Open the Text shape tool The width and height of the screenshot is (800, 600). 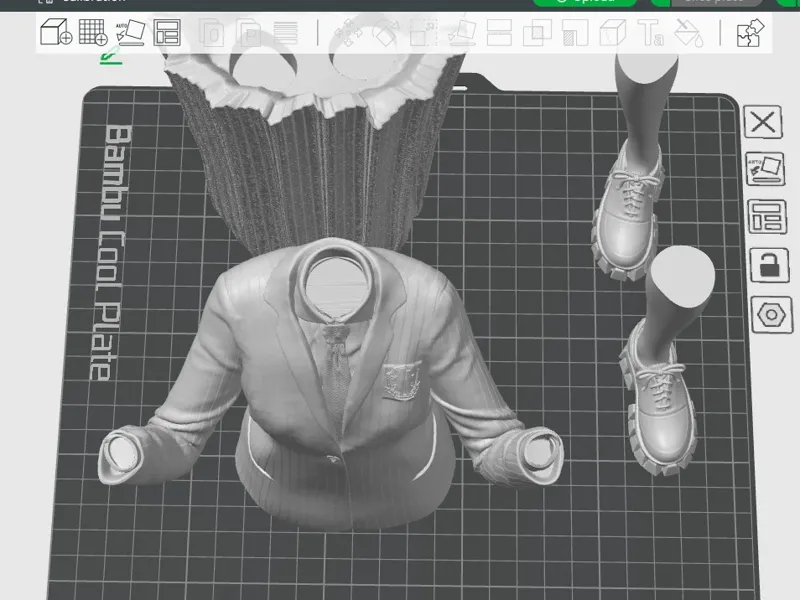pyautogui.click(x=651, y=33)
